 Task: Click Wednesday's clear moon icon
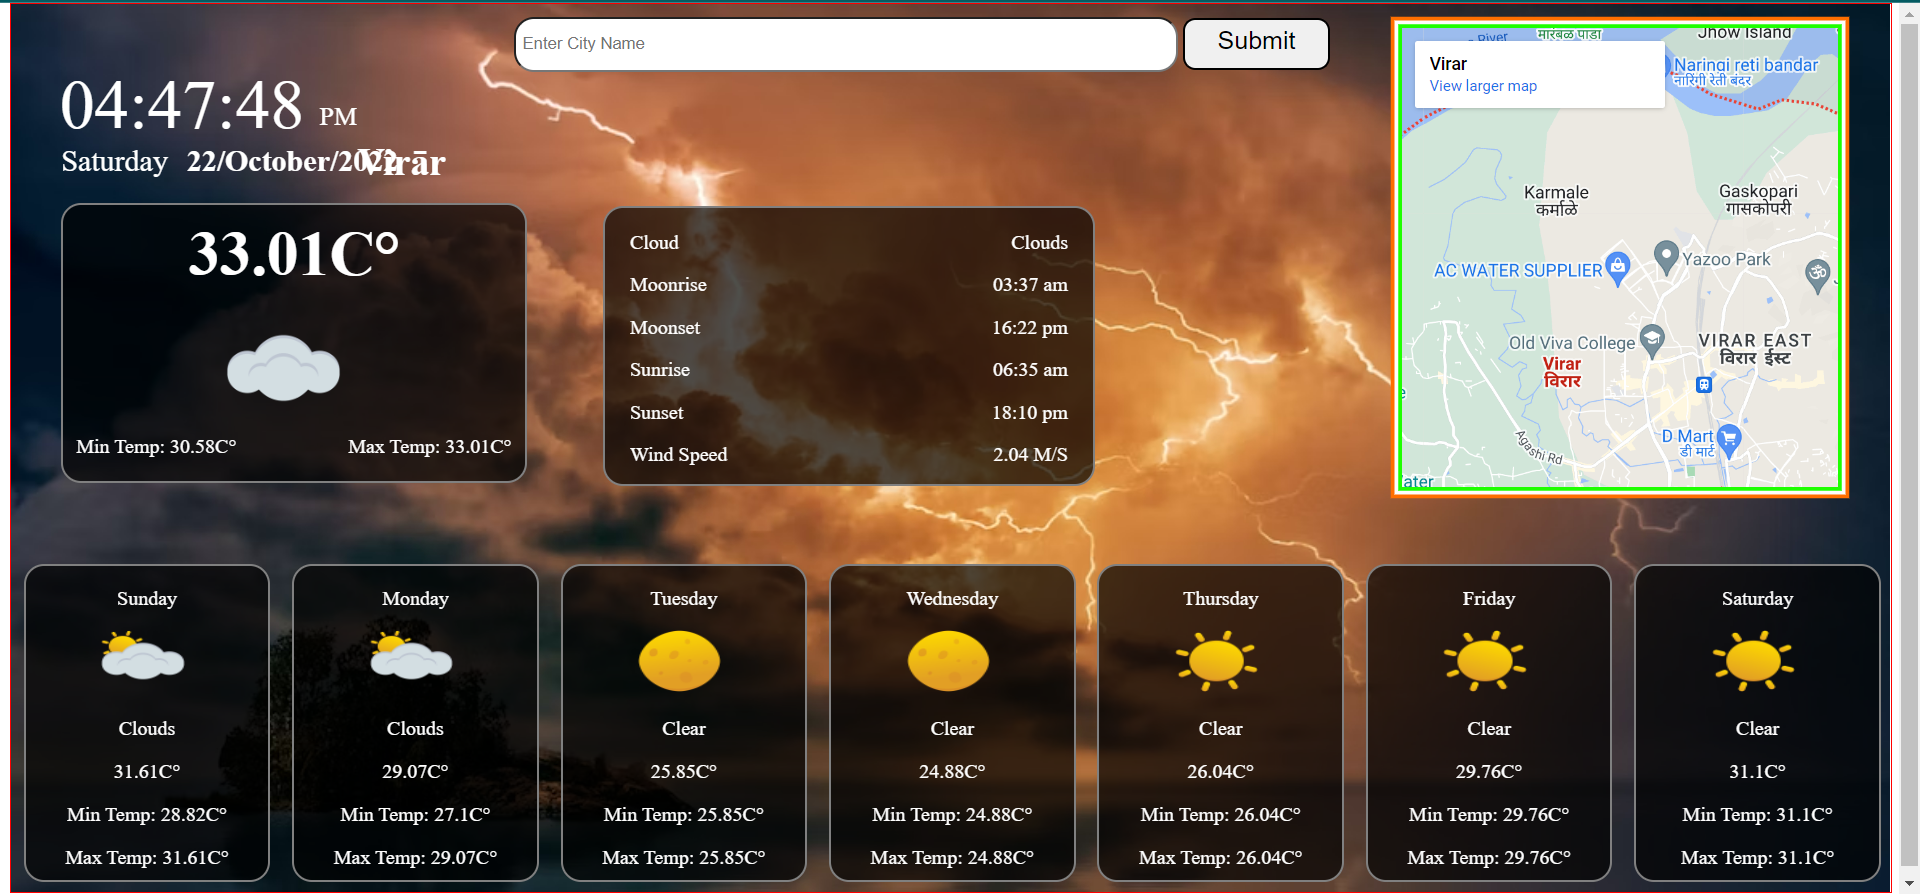[x=948, y=661]
